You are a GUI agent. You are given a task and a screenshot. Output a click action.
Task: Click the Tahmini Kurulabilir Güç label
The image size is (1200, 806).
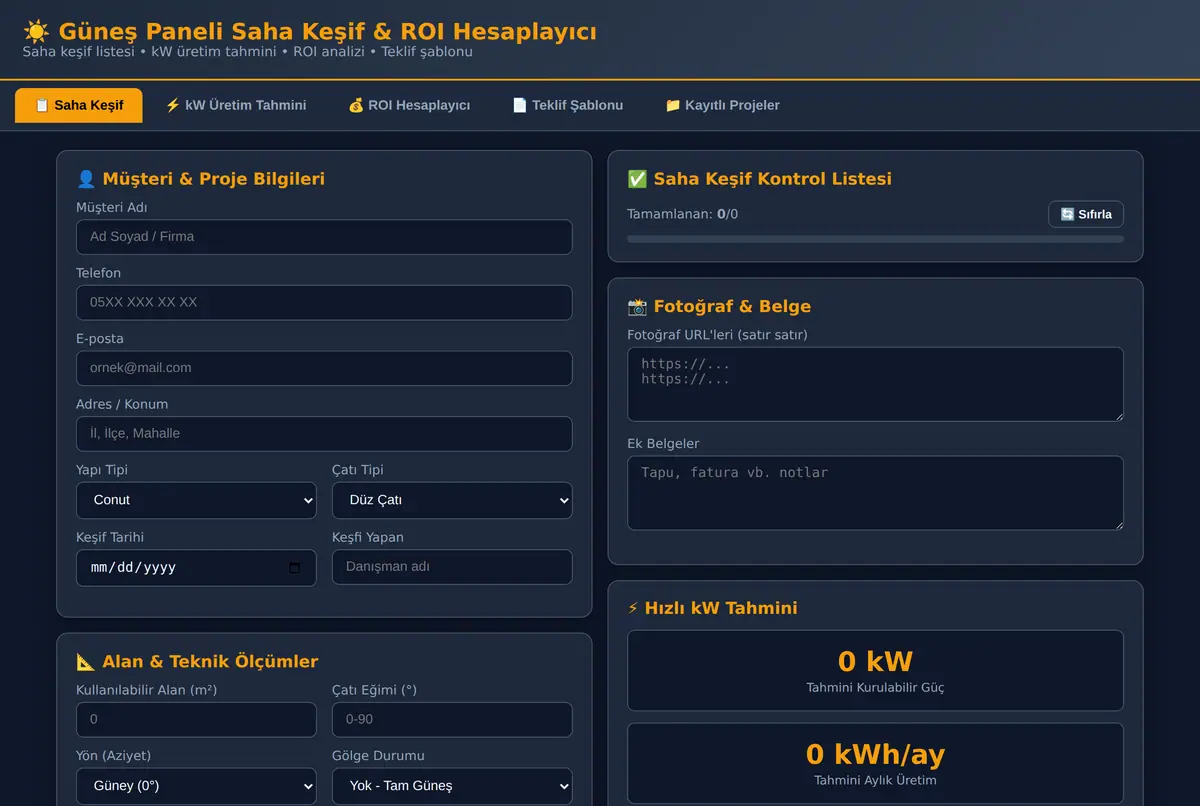point(875,687)
